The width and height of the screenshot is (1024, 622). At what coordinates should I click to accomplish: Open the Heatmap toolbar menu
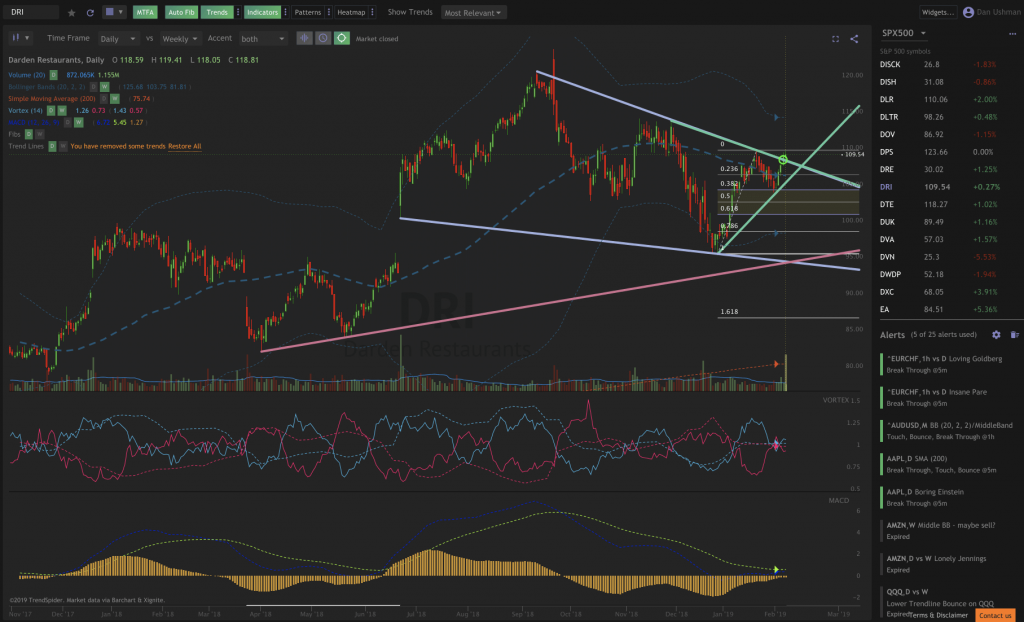coord(351,12)
